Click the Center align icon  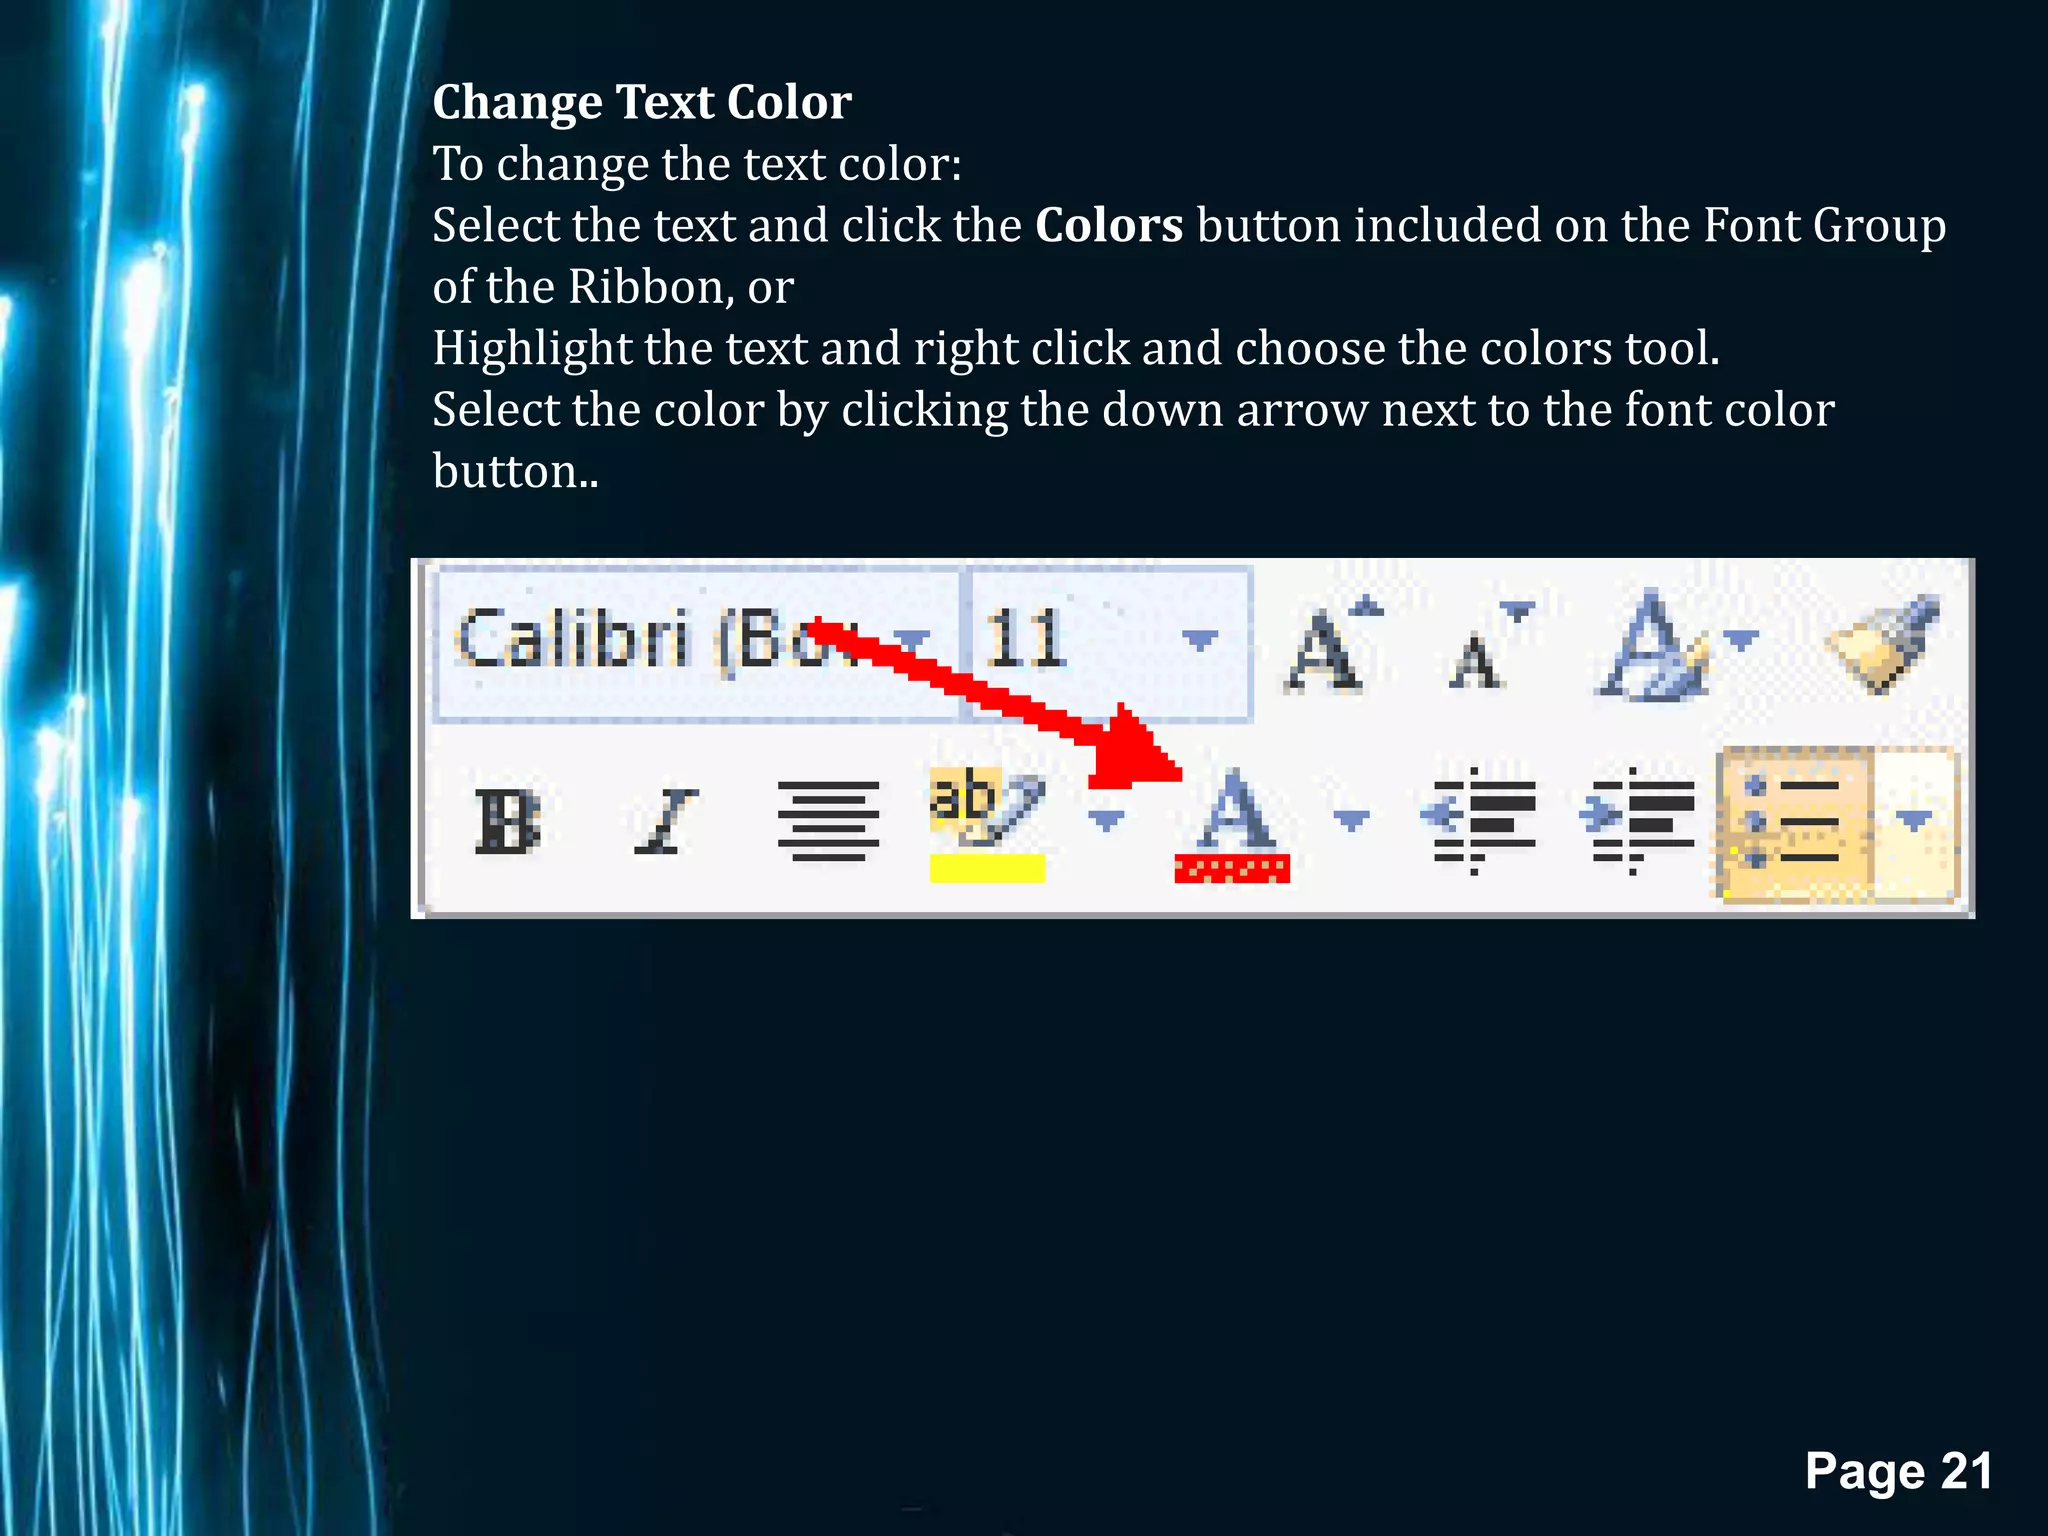click(828, 821)
